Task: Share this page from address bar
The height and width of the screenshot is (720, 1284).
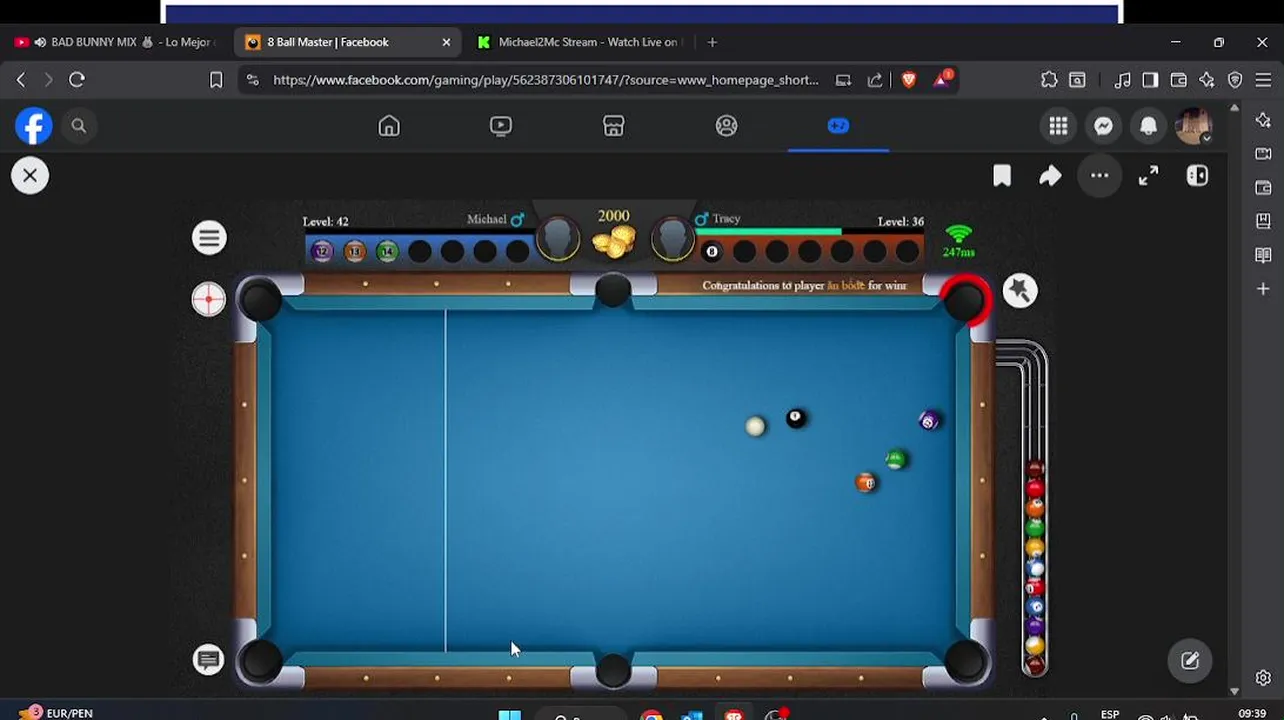Action: click(876, 80)
